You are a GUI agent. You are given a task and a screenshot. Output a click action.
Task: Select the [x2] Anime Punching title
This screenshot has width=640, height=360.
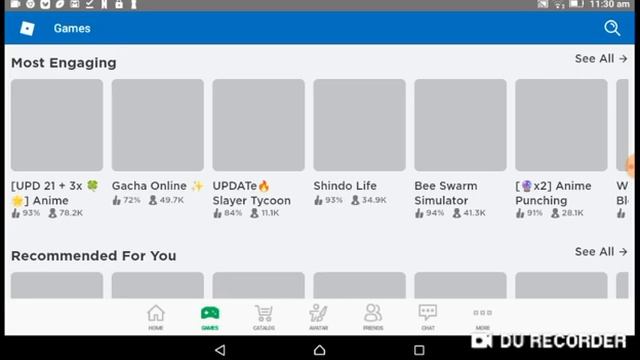click(x=553, y=193)
